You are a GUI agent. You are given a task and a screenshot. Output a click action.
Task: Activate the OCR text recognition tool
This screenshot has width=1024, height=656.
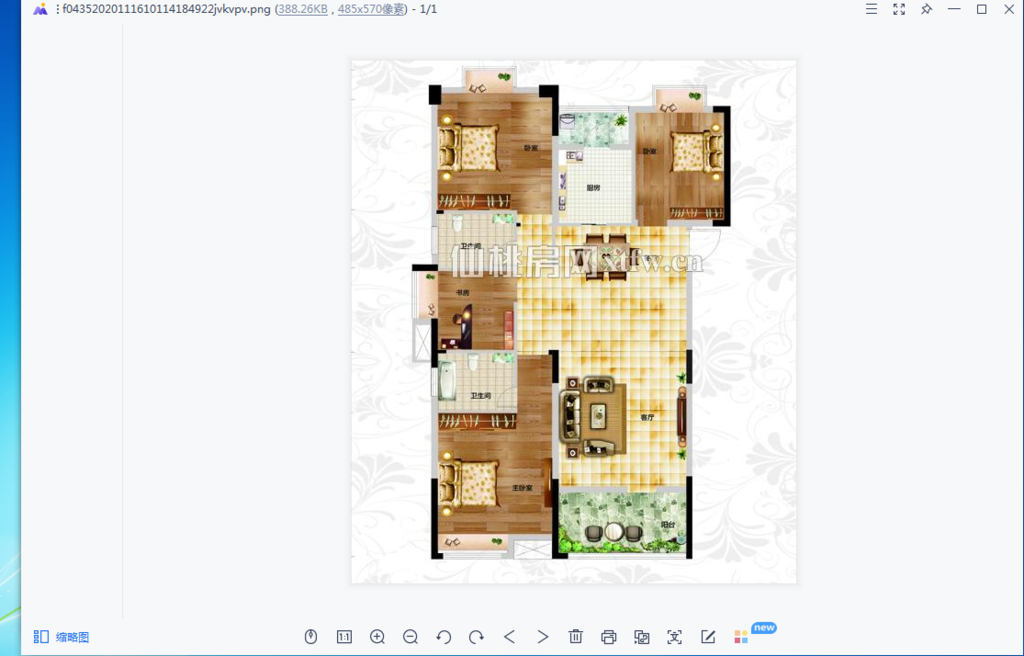(675, 636)
